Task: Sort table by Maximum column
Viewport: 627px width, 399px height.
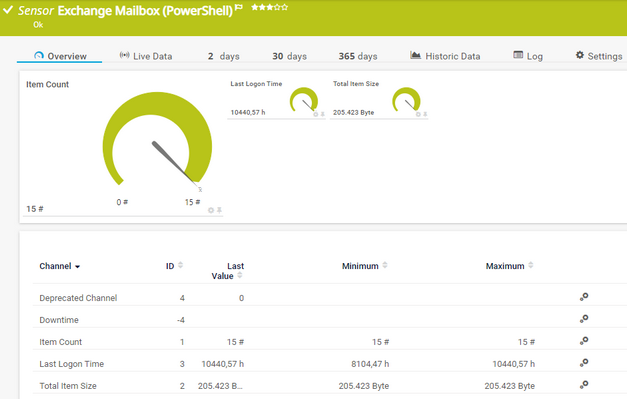Action: click(509, 266)
